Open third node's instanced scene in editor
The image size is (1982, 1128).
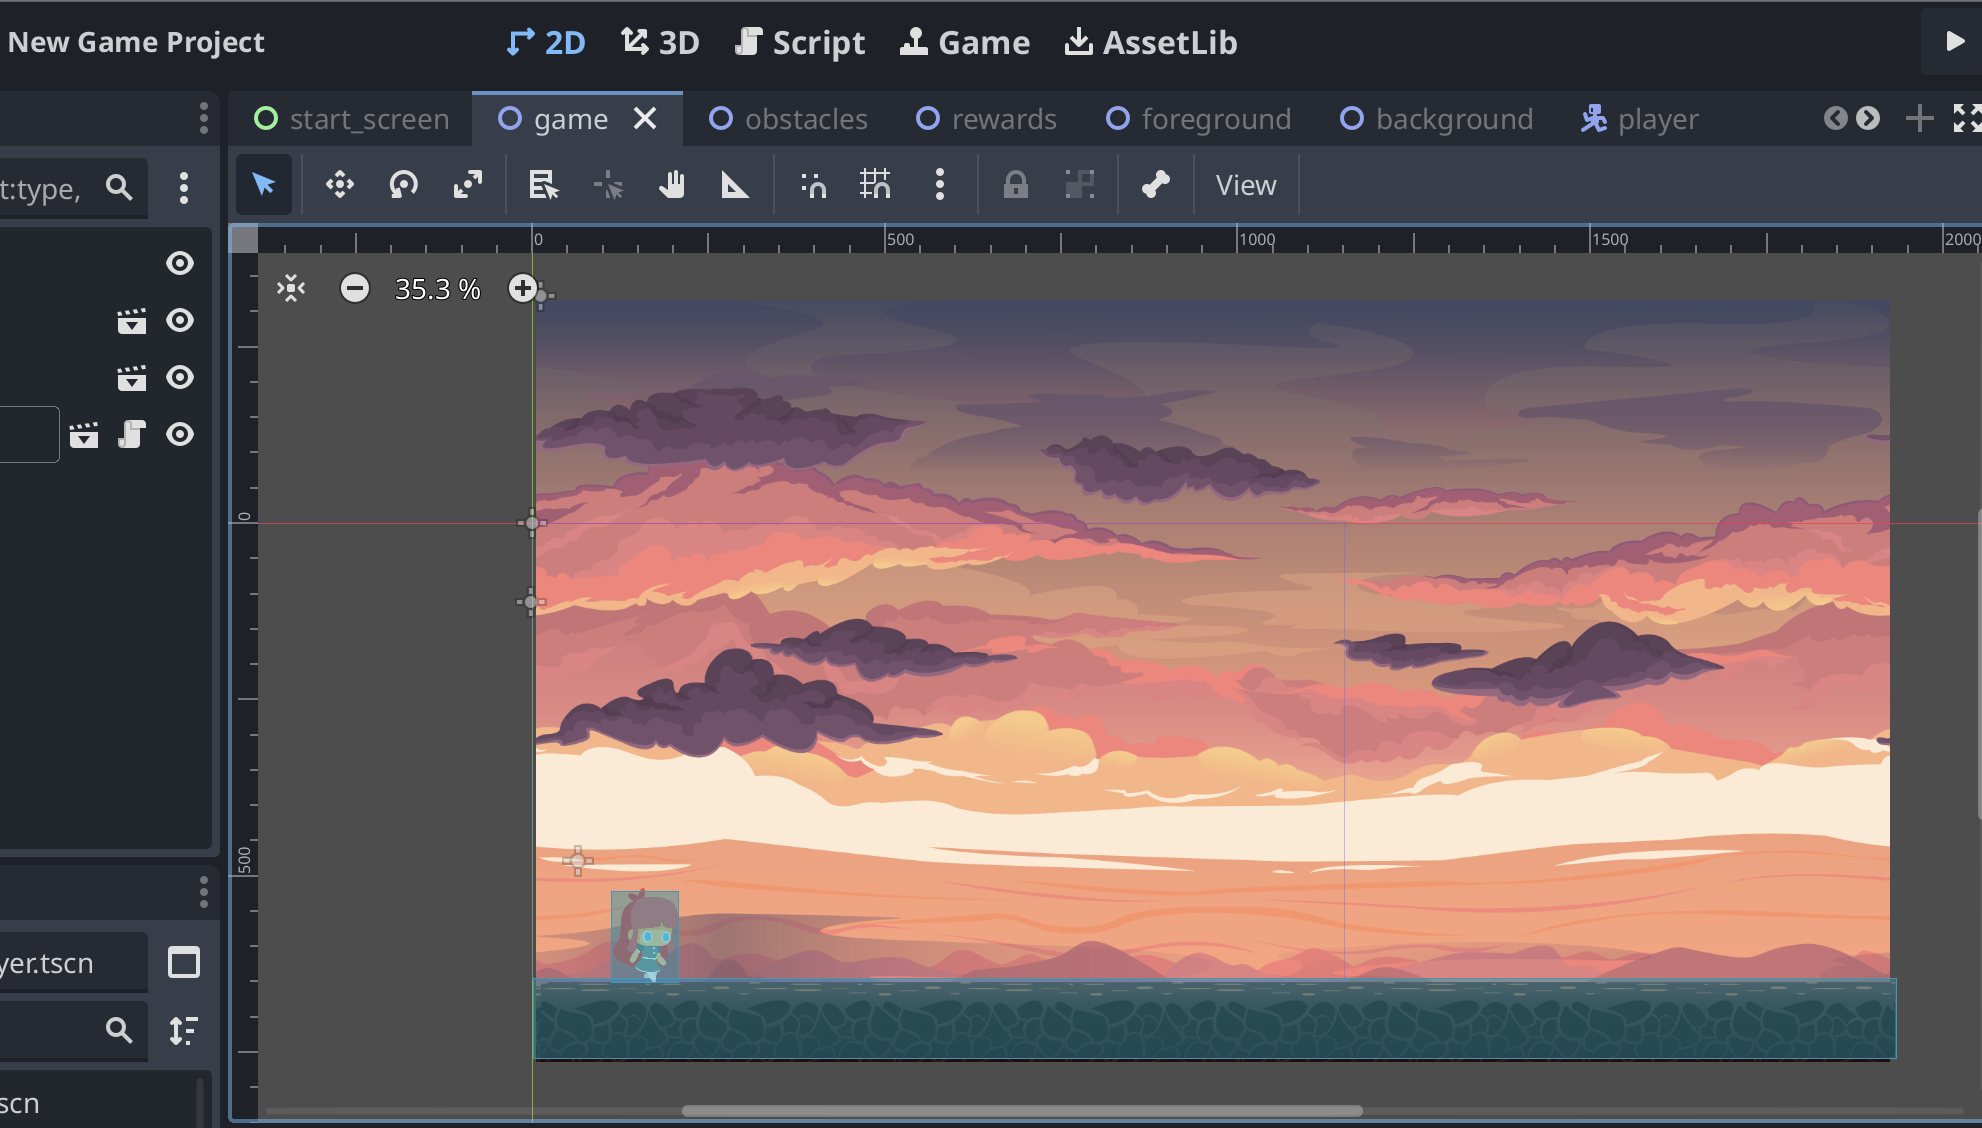tap(132, 377)
